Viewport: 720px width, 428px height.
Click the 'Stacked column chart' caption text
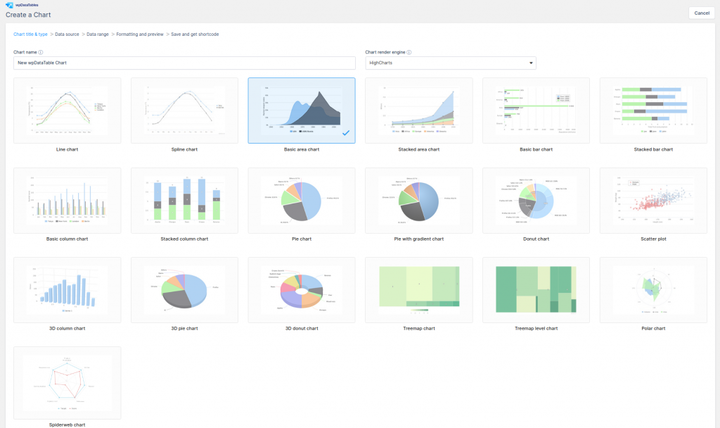pos(185,239)
